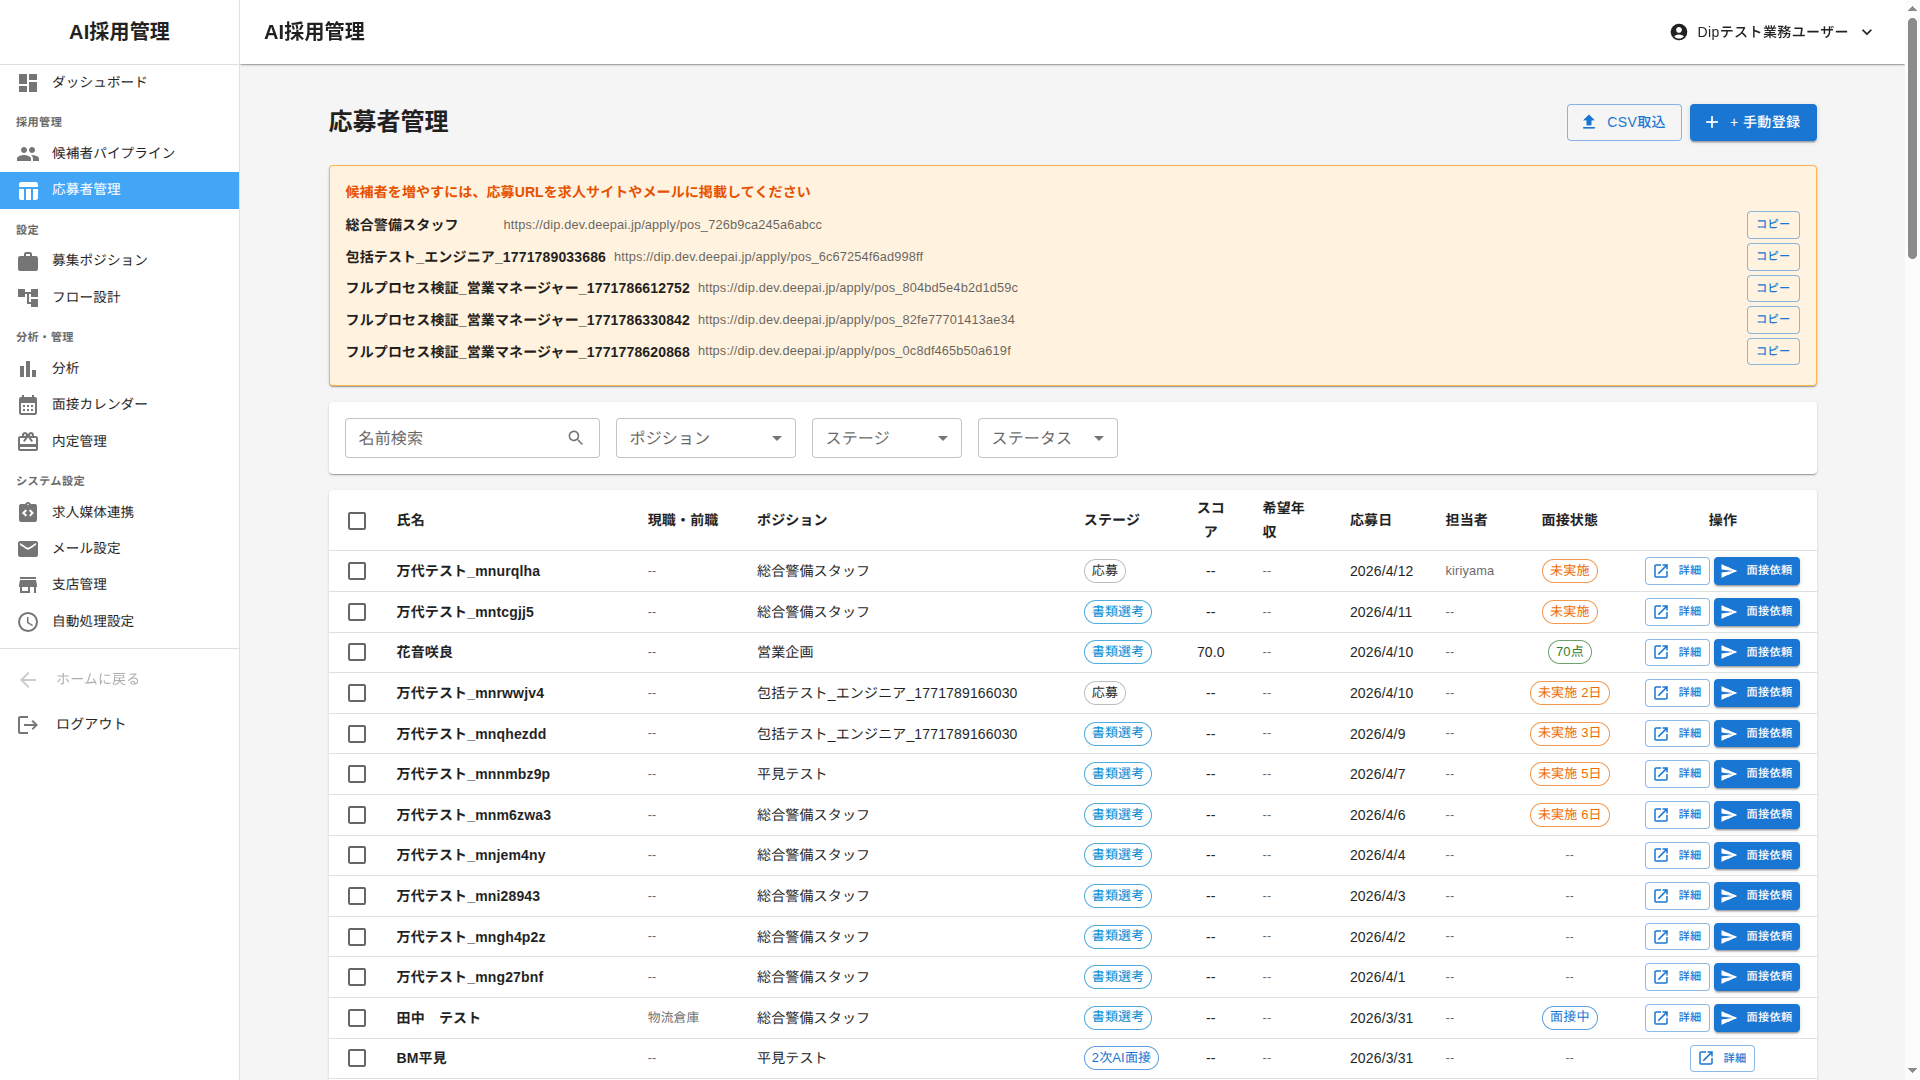The height and width of the screenshot is (1080, 1920).
Task: Open the ステータス filter dropdown
Action: (1047, 438)
